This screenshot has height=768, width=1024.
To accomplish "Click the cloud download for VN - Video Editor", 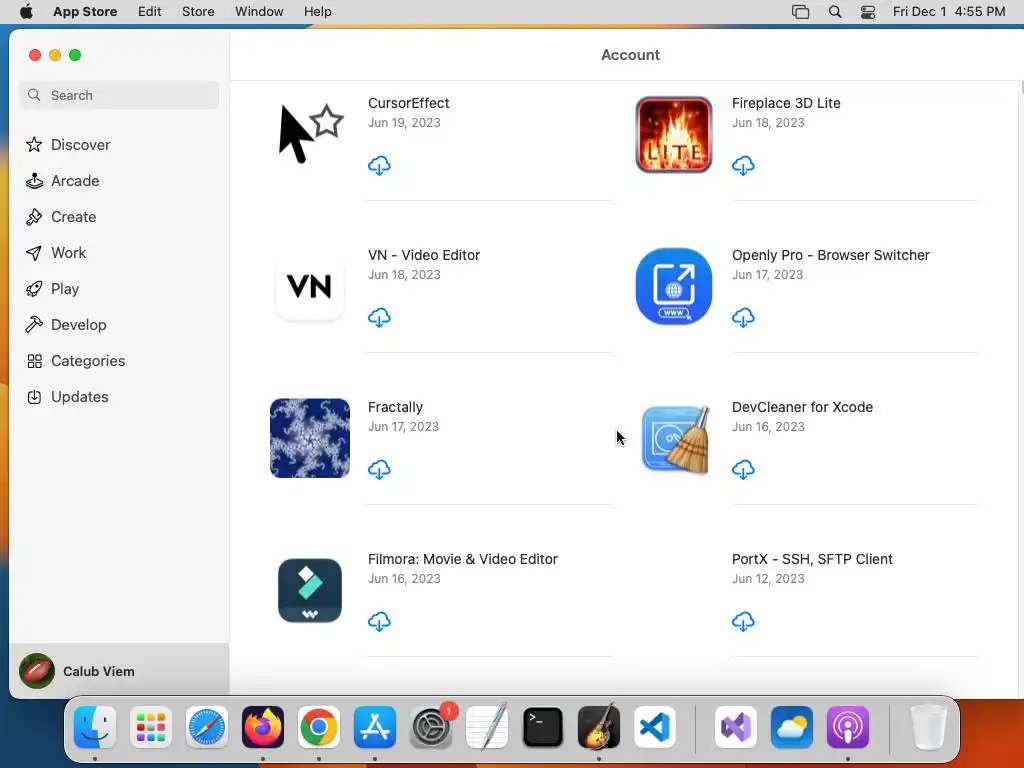I will tap(379, 318).
